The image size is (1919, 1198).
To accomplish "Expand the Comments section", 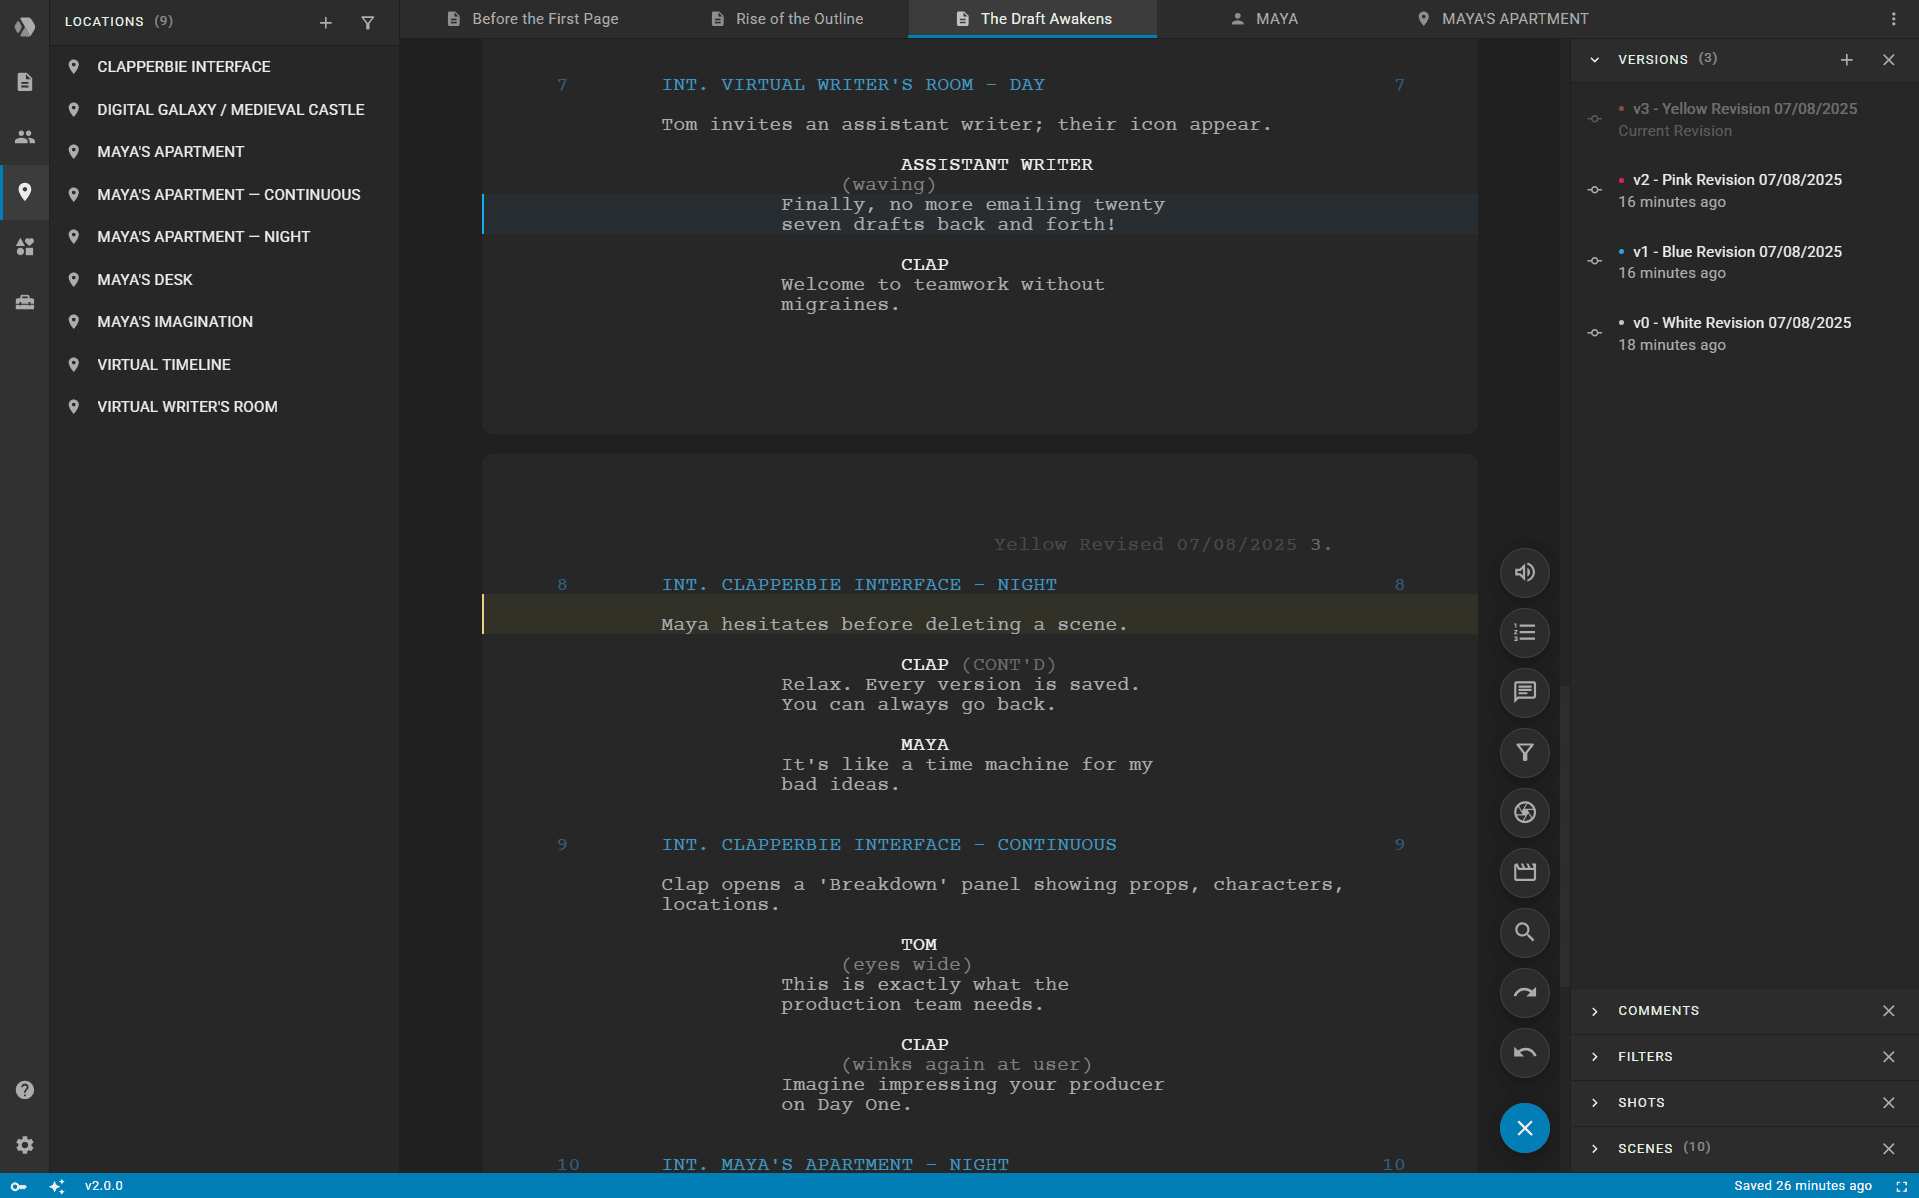I will (x=1595, y=1011).
